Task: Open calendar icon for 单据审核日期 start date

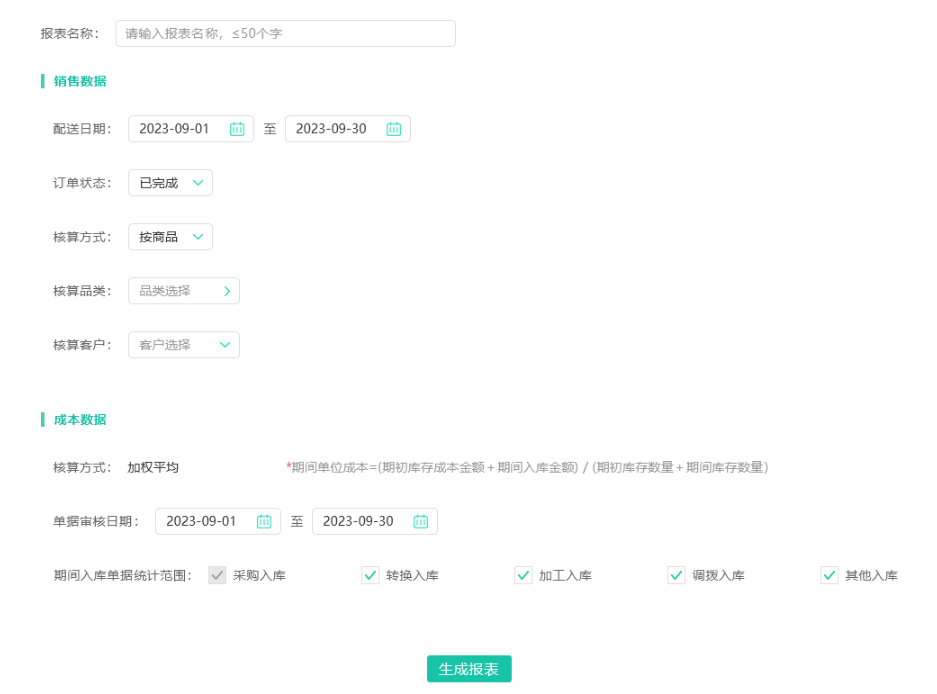Action: (x=264, y=521)
